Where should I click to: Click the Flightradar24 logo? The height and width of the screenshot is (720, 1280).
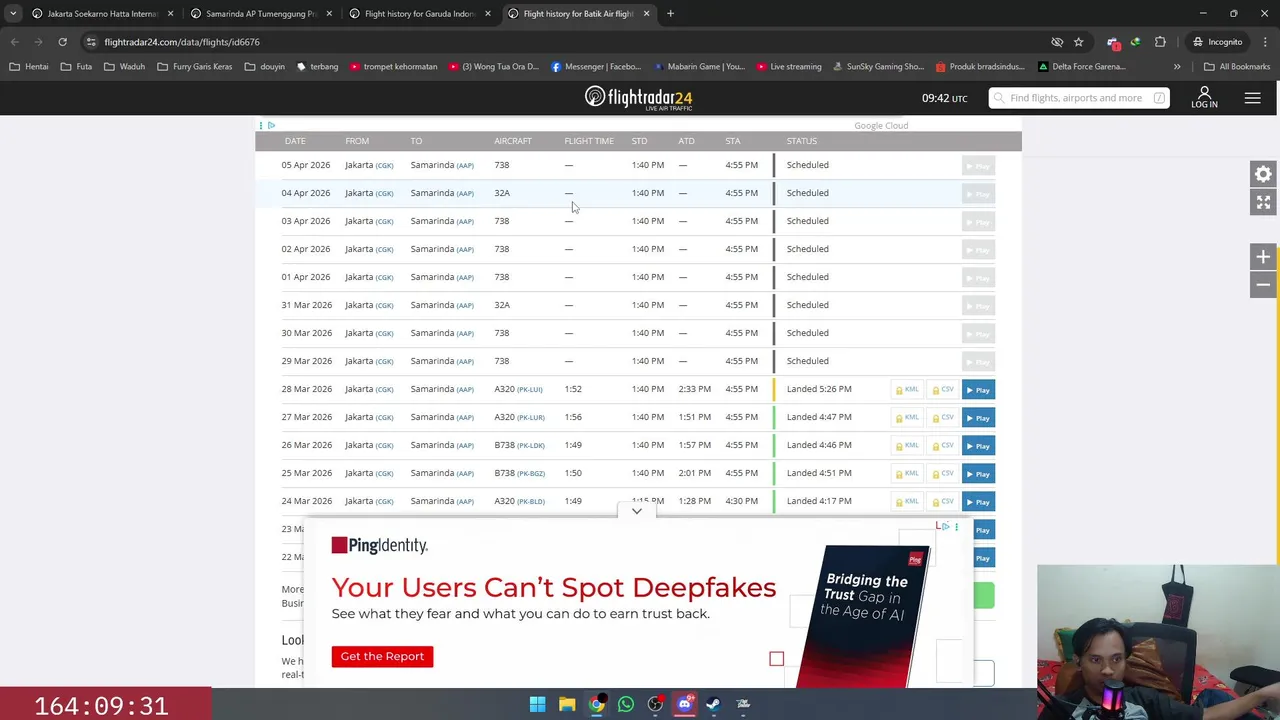[x=638, y=98]
